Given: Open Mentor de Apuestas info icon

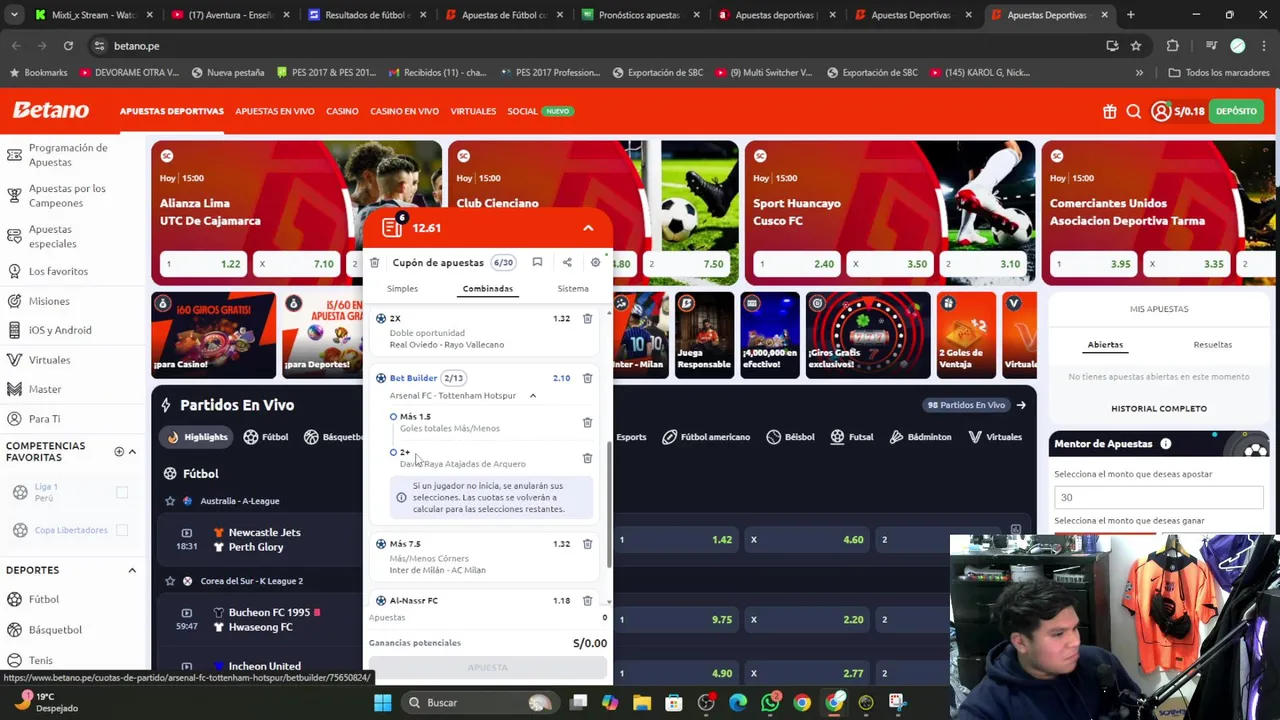Looking at the screenshot, I should click(1166, 444).
